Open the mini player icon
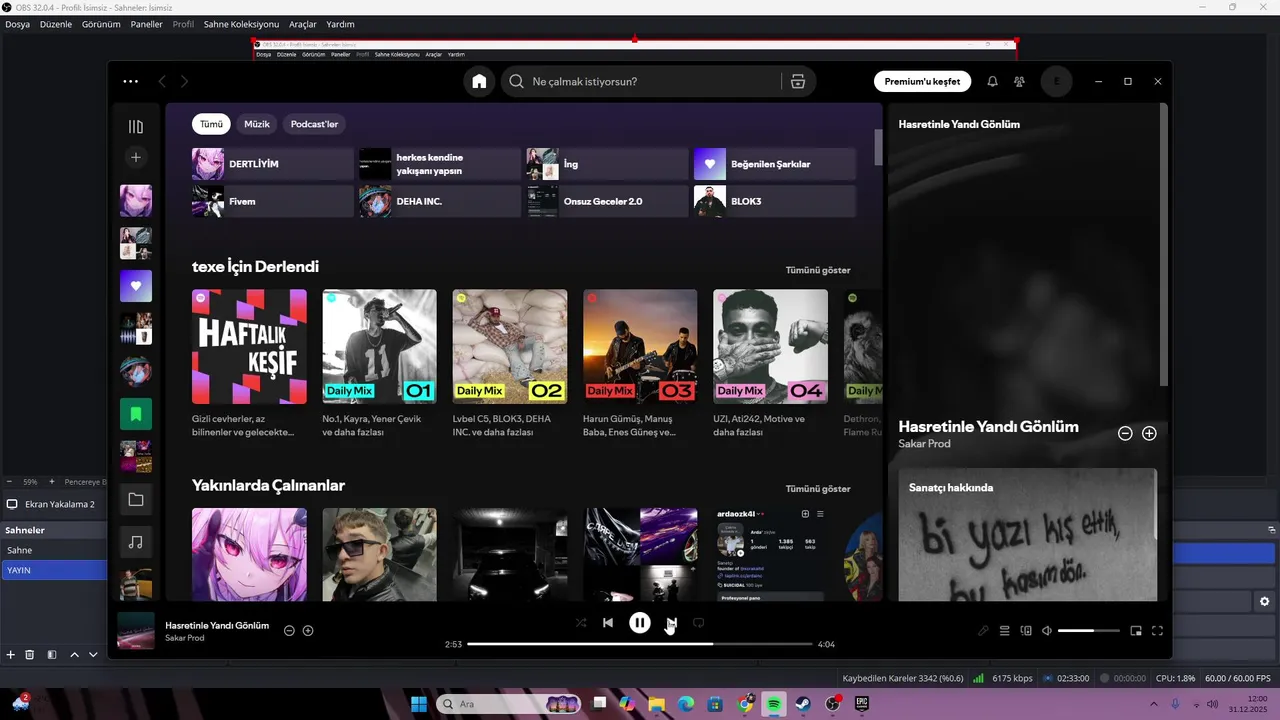 pyautogui.click(x=1136, y=631)
